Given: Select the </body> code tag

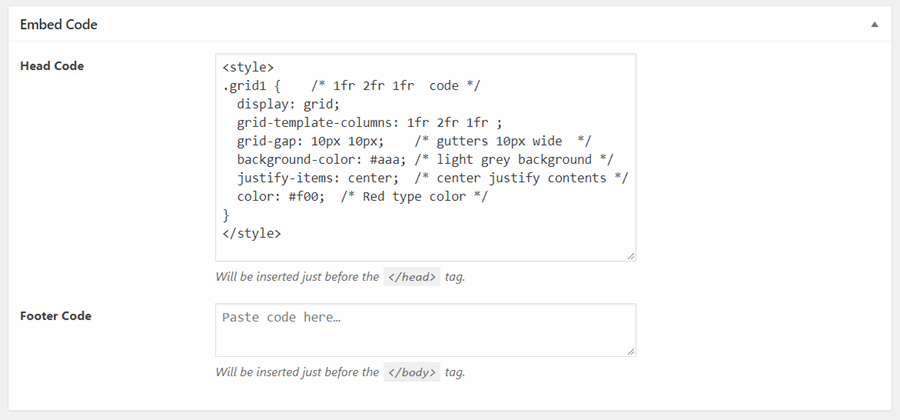Looking at the screenshot, I should pos(412,372).
